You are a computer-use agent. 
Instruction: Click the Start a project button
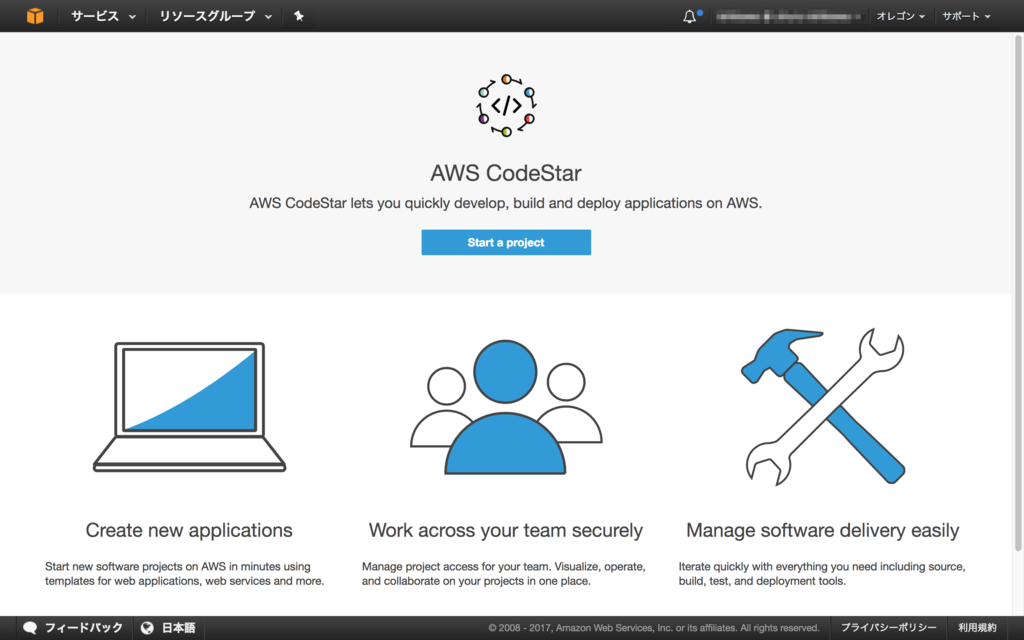[x=506, y=242]
